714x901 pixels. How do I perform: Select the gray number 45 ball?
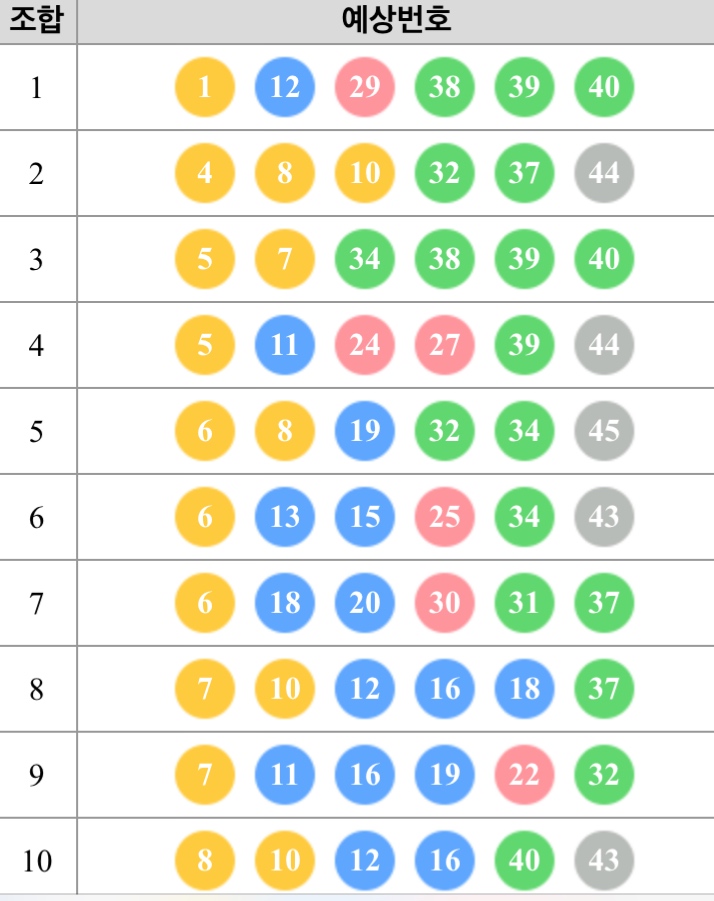[604, 431]
